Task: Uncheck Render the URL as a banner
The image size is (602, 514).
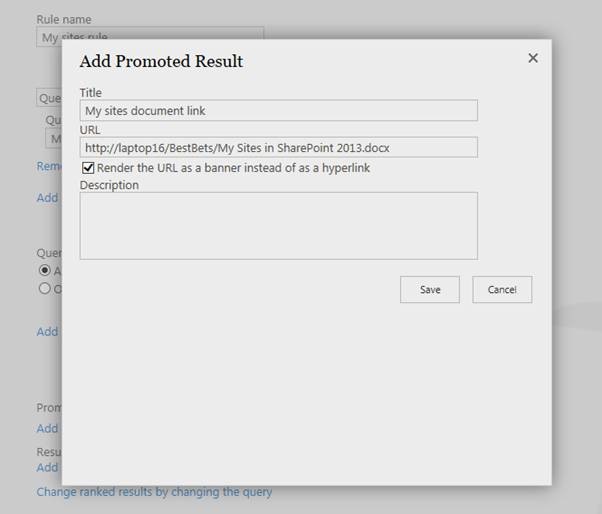Action: pyautogui.click(x=88, y=168)
